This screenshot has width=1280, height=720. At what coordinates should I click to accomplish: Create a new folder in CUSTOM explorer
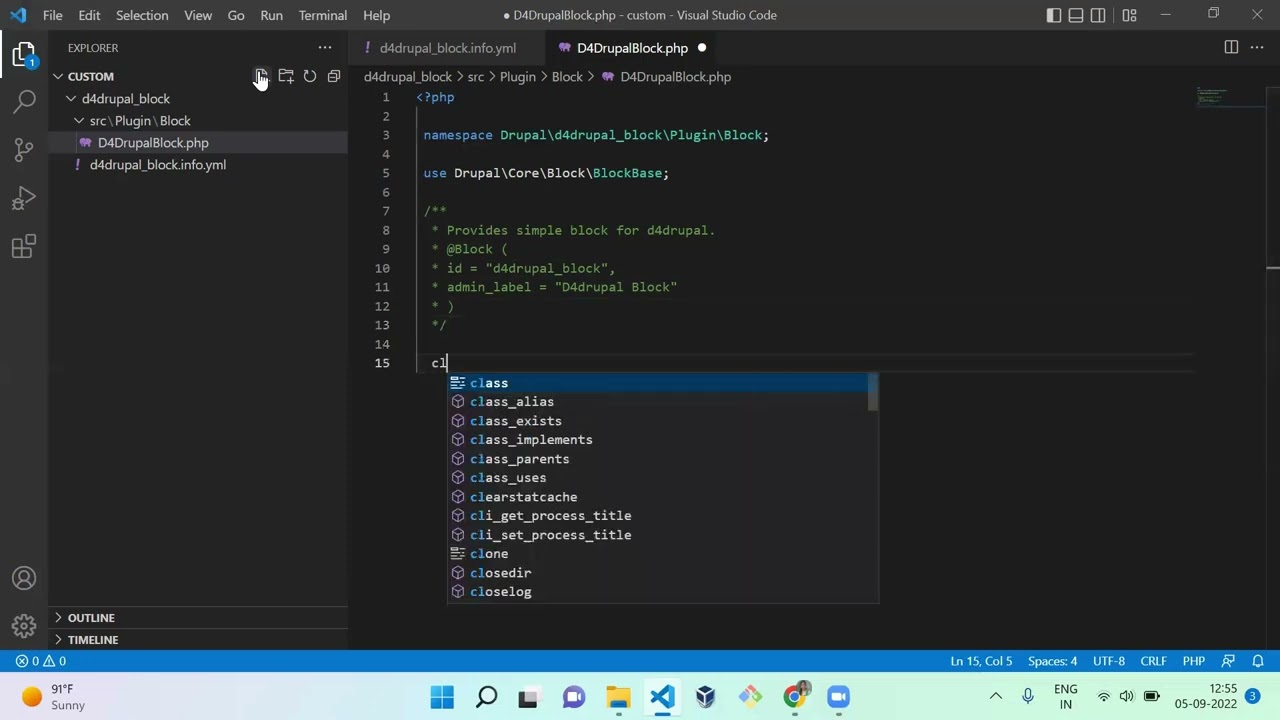pos(286,76)
